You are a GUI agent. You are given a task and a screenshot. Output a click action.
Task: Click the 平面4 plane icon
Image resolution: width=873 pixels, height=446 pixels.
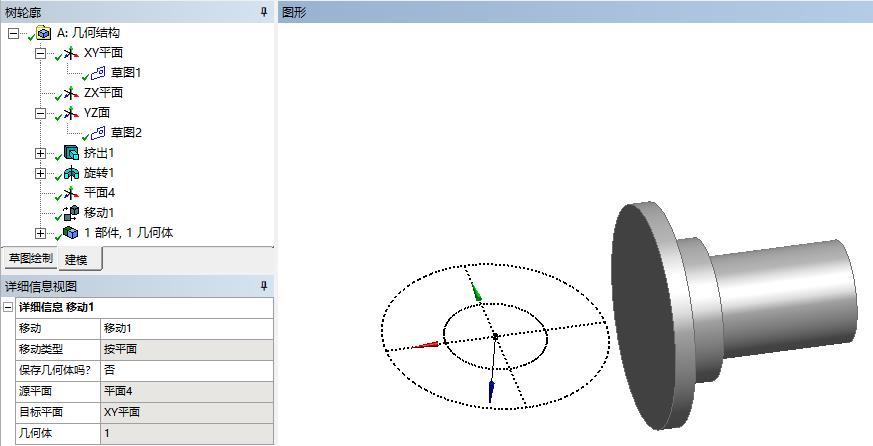point(70,193)
